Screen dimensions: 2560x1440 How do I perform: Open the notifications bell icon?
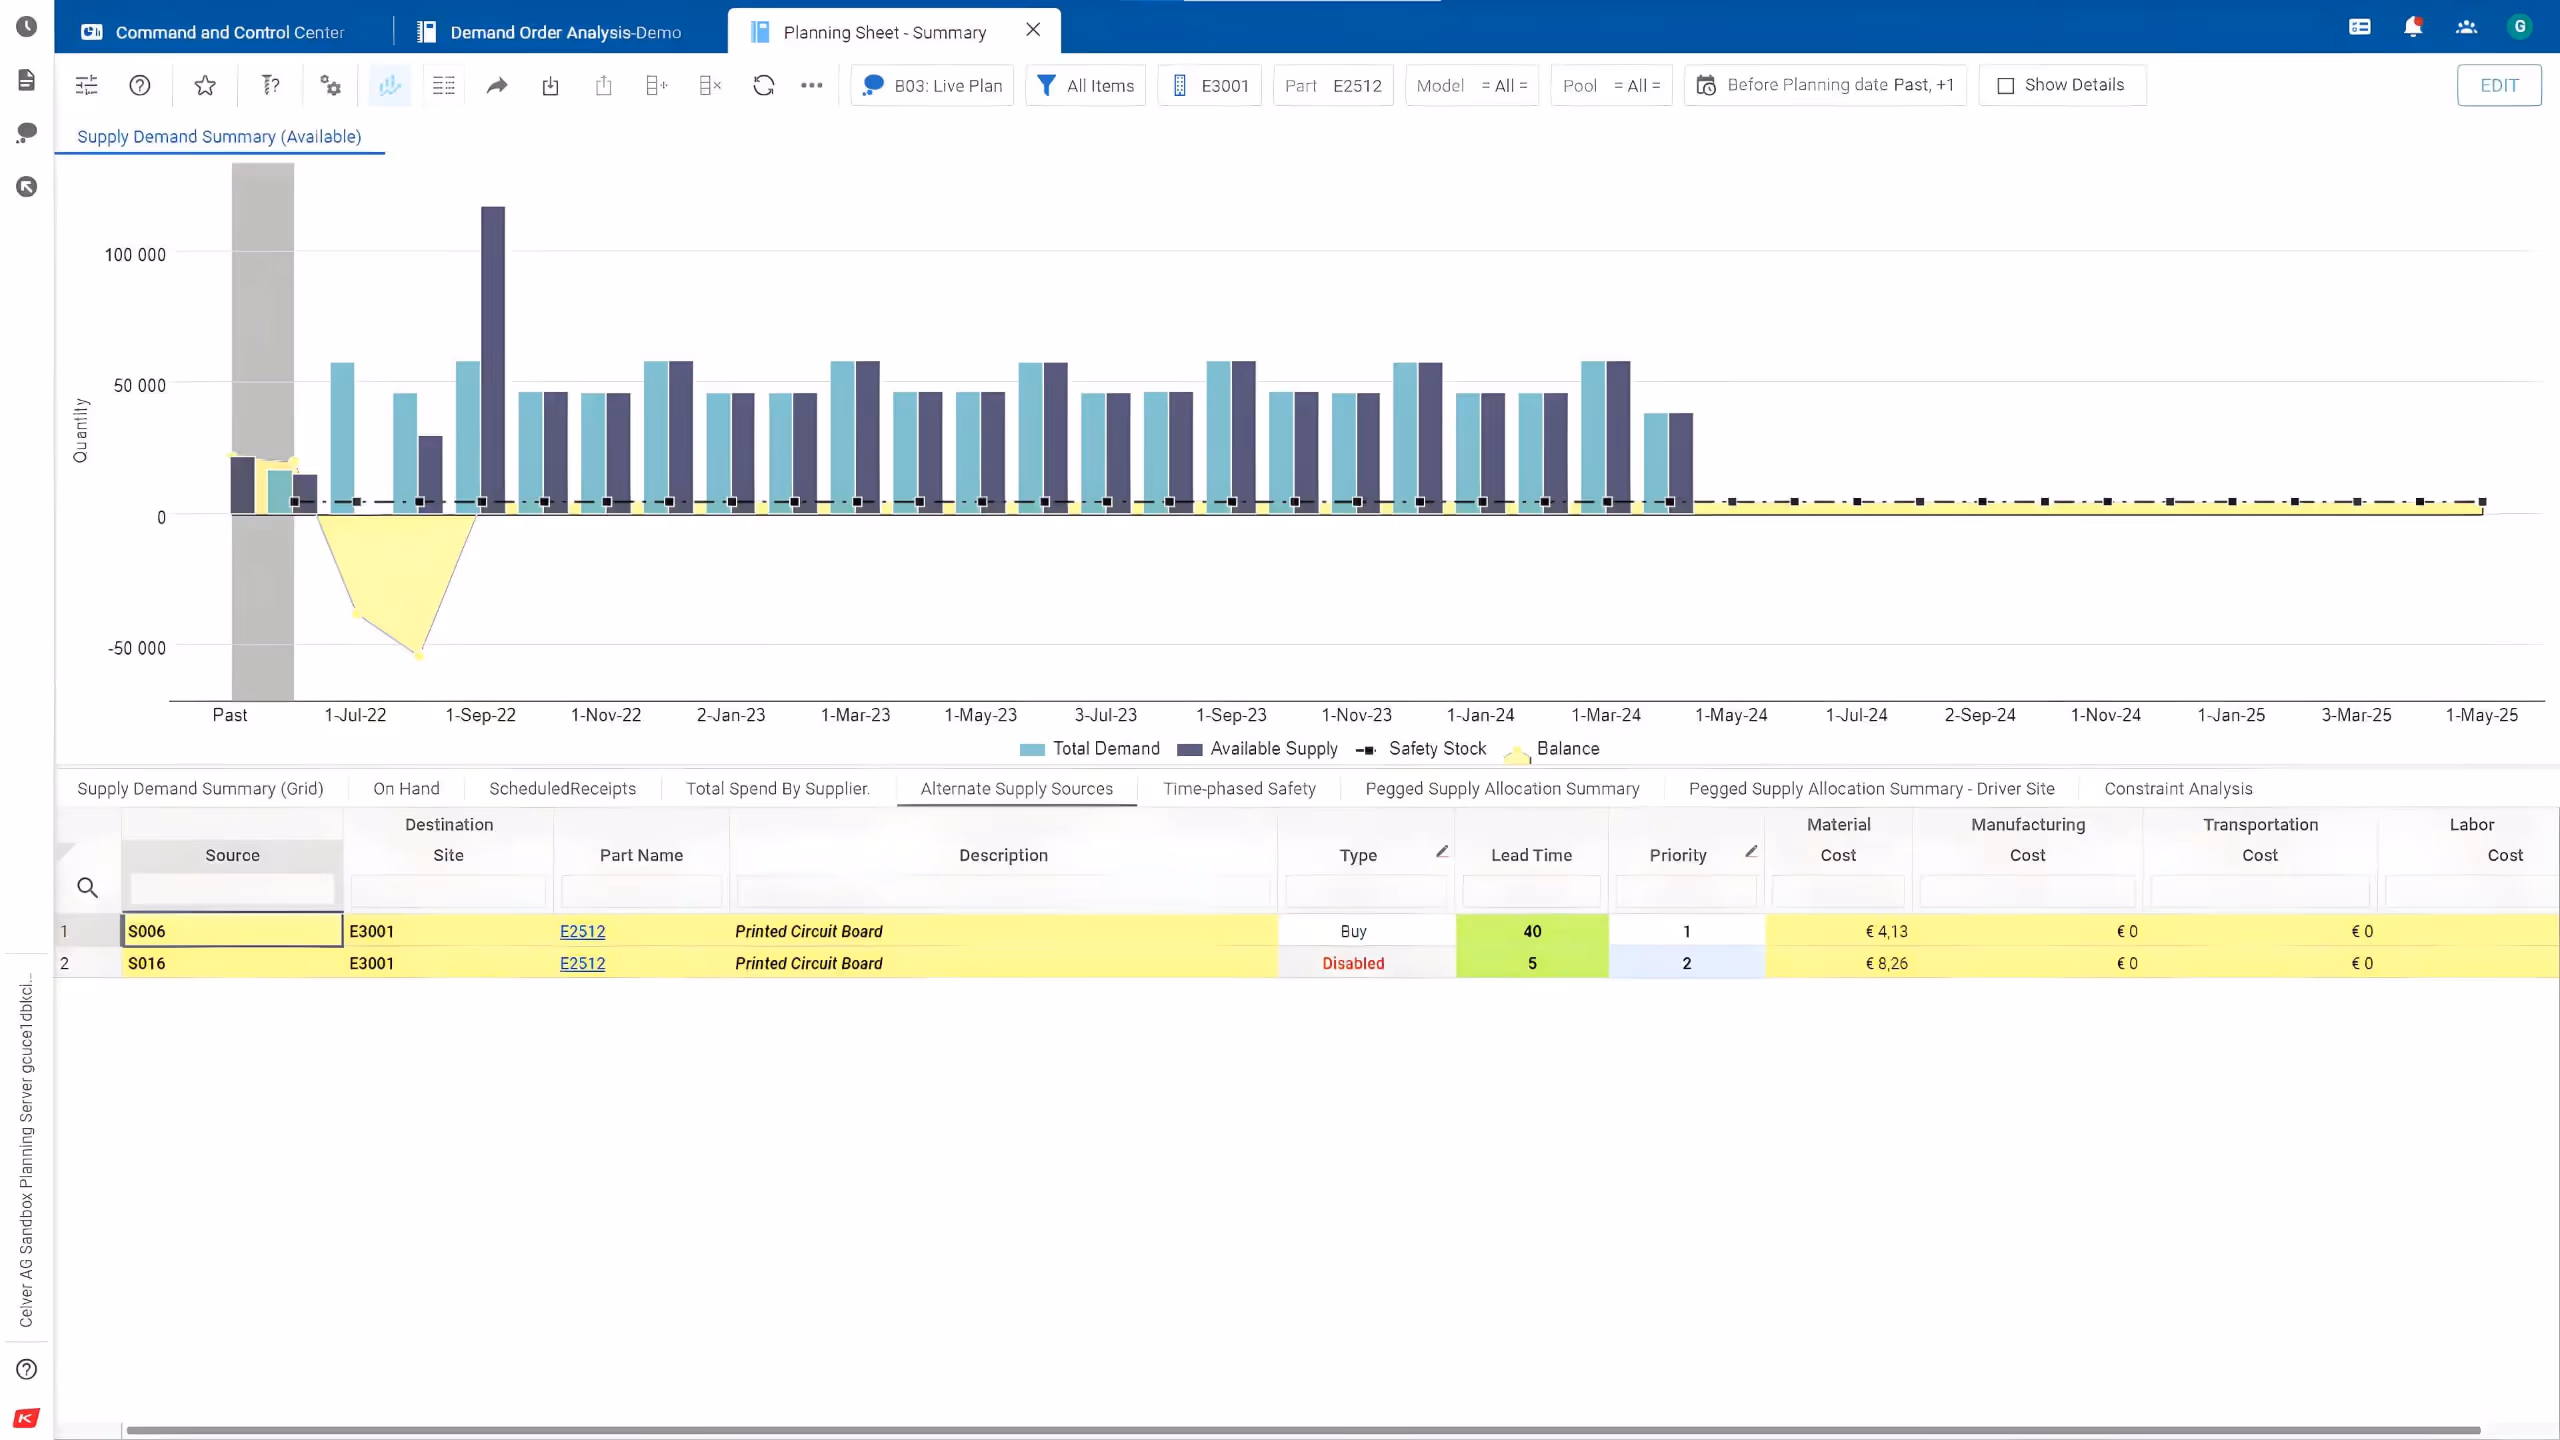click(x=2412, y=27)
